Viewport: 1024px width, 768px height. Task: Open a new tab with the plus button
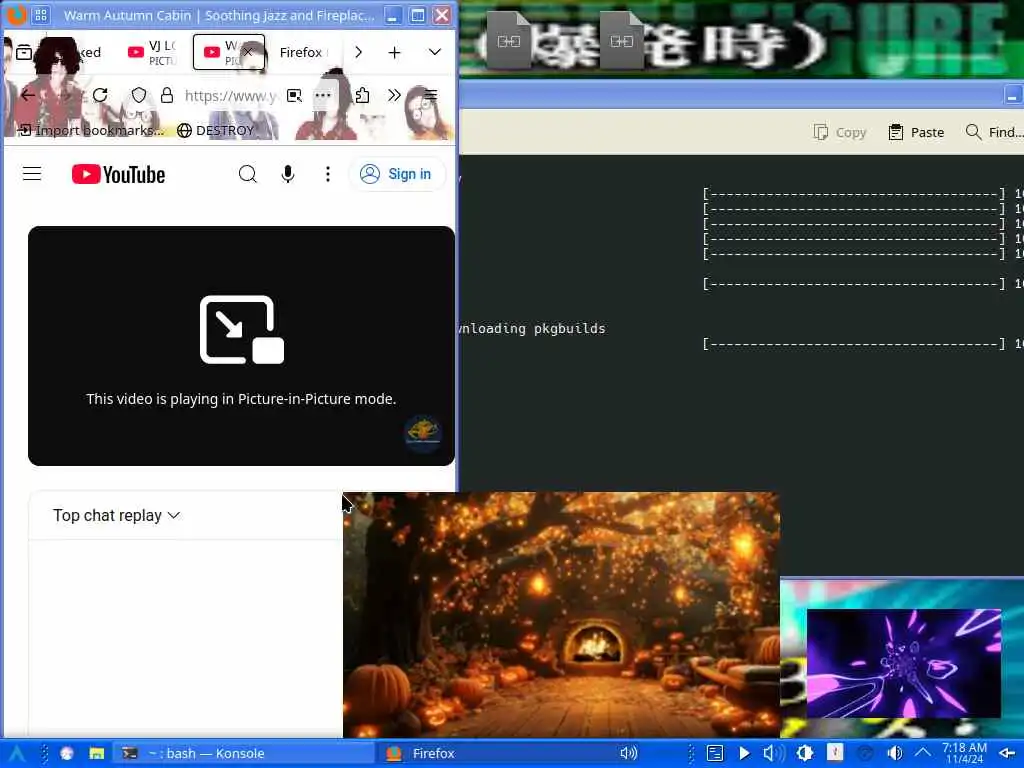[x=394, y=52]
